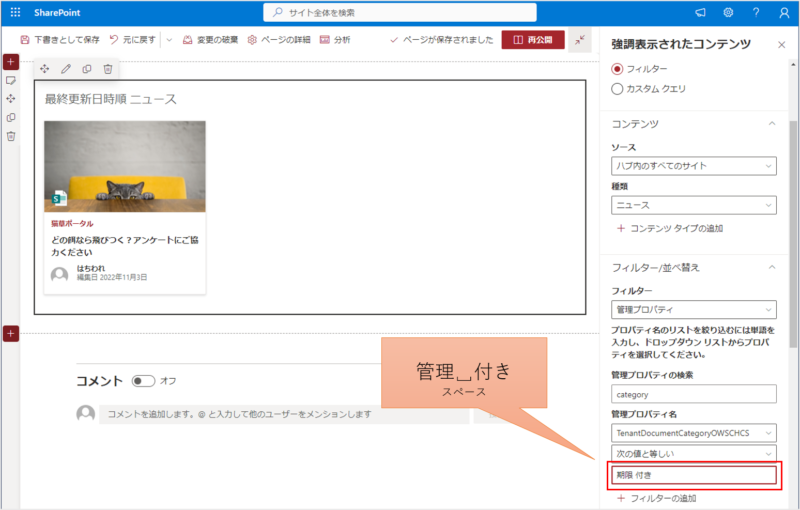Click the settings gear icon in header

click(728, 12)
